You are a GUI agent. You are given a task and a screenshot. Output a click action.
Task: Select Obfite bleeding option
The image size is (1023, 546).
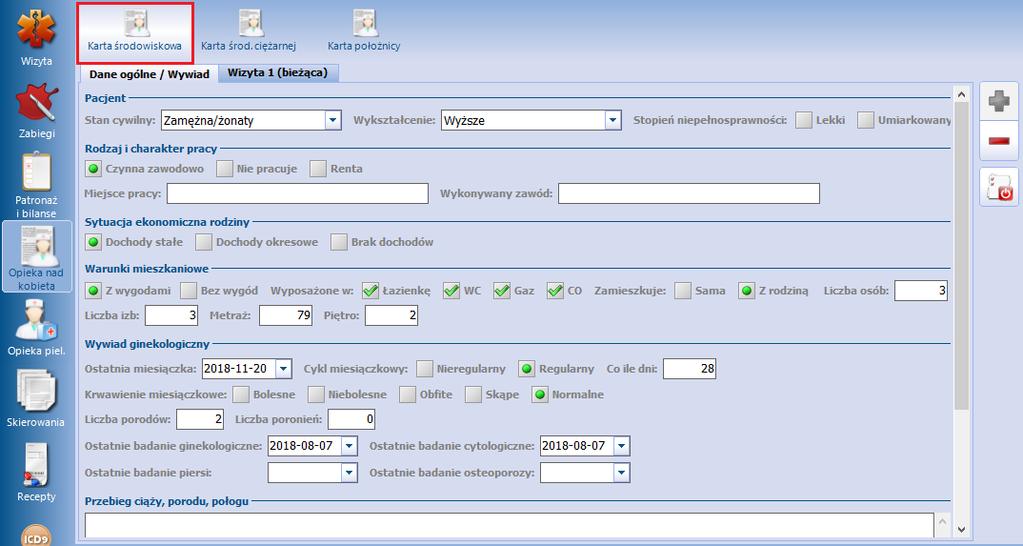[408, 394]
